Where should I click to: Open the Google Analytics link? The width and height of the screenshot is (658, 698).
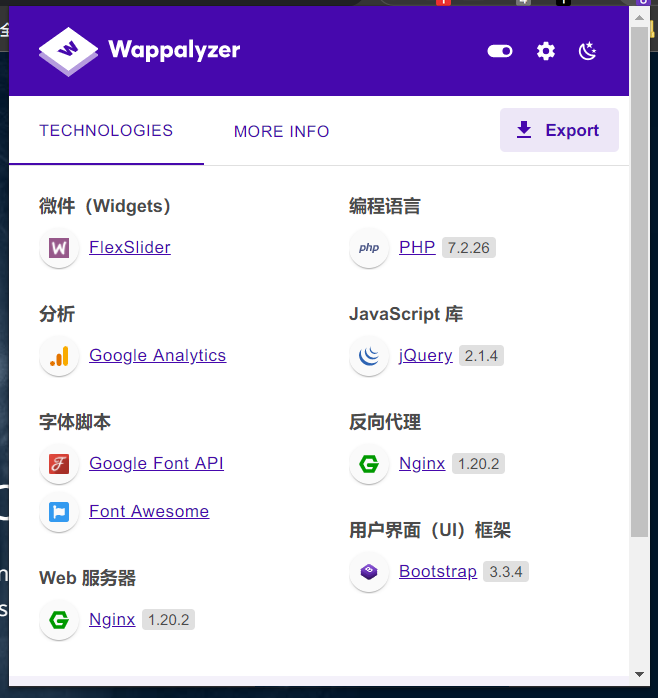point(158,356)
